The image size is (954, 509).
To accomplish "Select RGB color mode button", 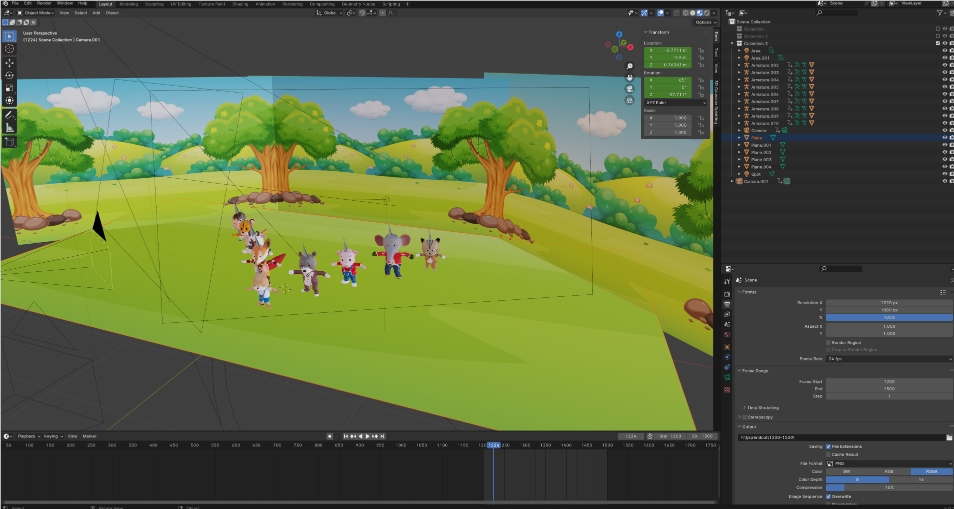I will [x=890, y=471].
